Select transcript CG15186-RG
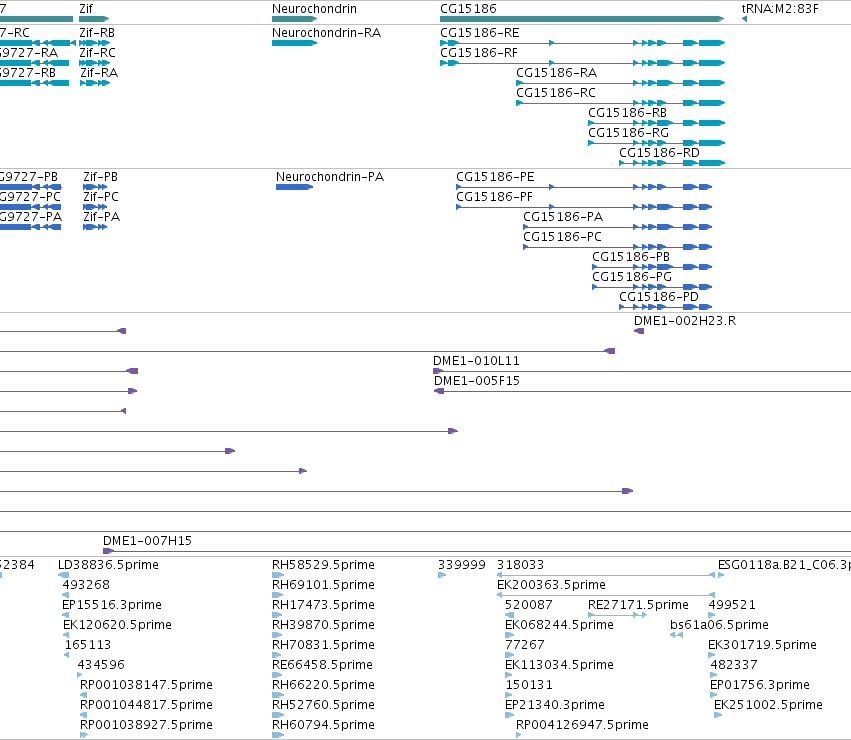851x740 pixels. point(628,133)
